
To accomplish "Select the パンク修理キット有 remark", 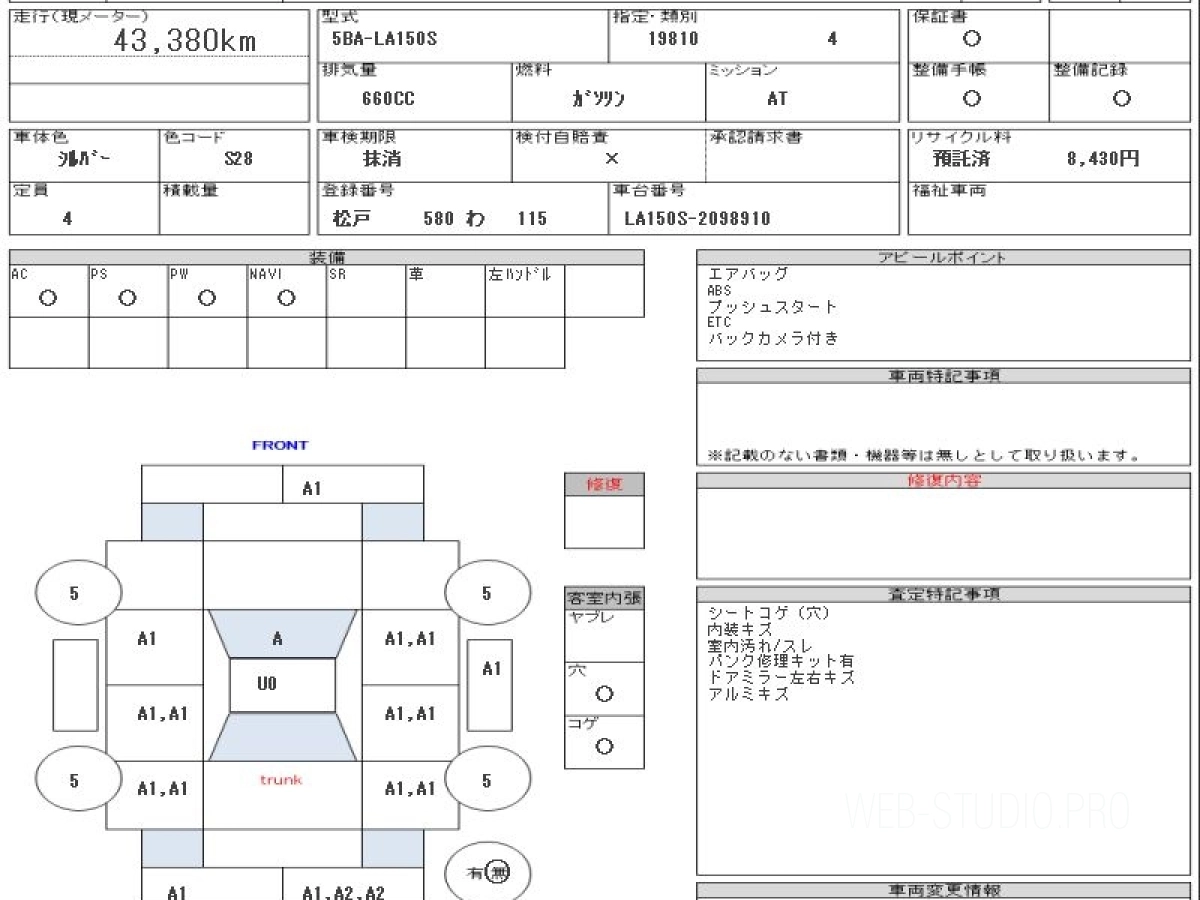I will point(781,662).
